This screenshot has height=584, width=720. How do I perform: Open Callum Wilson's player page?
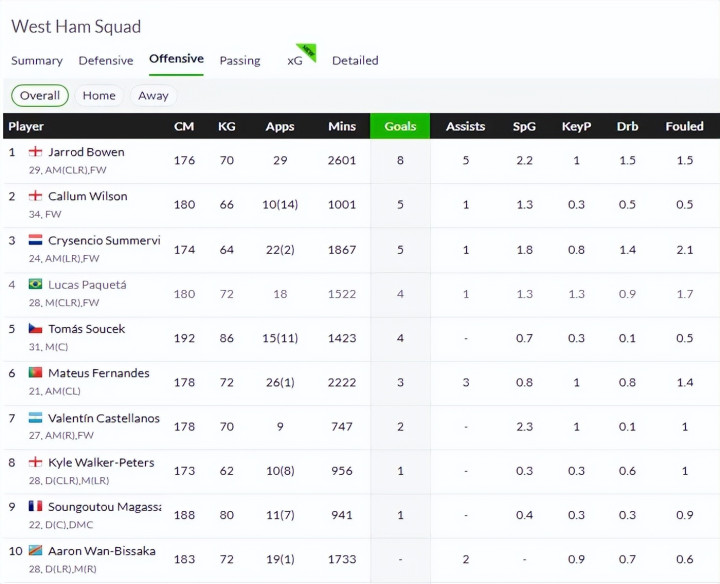pos(88,196)
